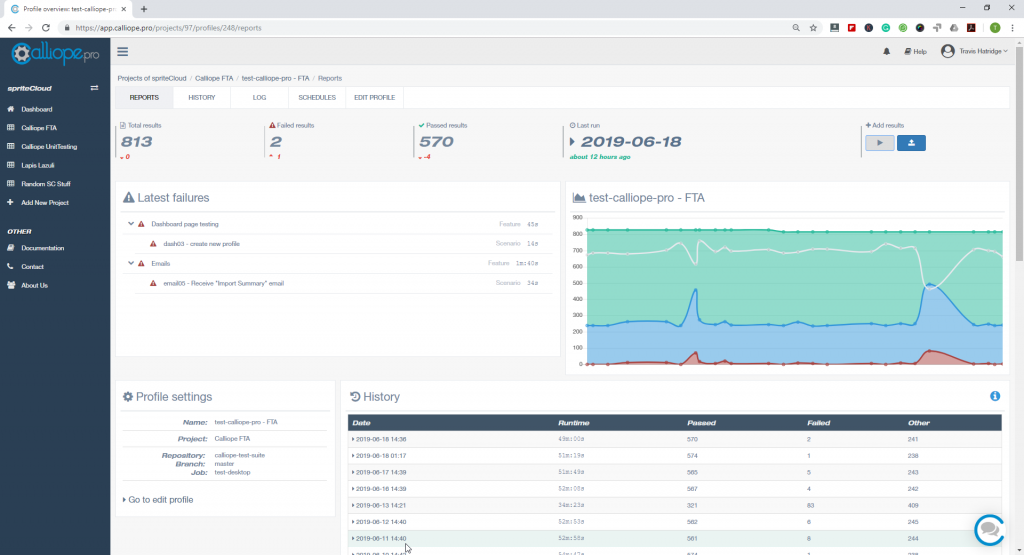1024x555 pixels.
Task: Expand the 2019-06-13 14:21 history row
Action: click(379, 507)
